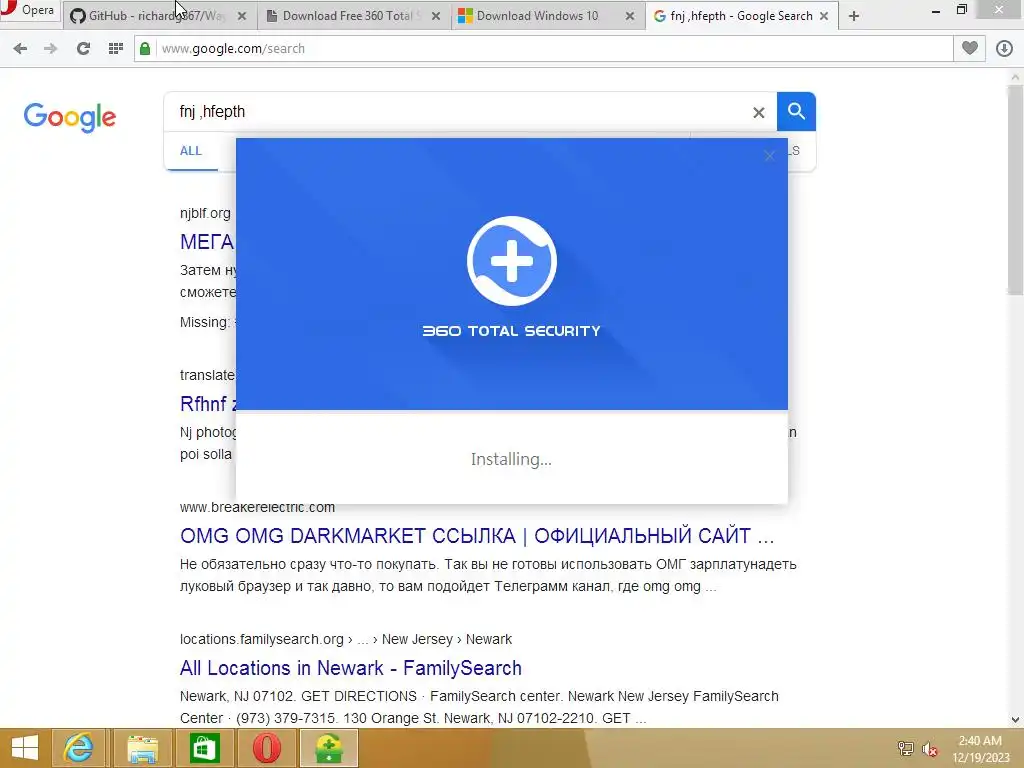Image resolution: width=1024 pixels, height=768 pixels.
Task: Open the Speed Dial grid
Action: [x=116, y=48]
